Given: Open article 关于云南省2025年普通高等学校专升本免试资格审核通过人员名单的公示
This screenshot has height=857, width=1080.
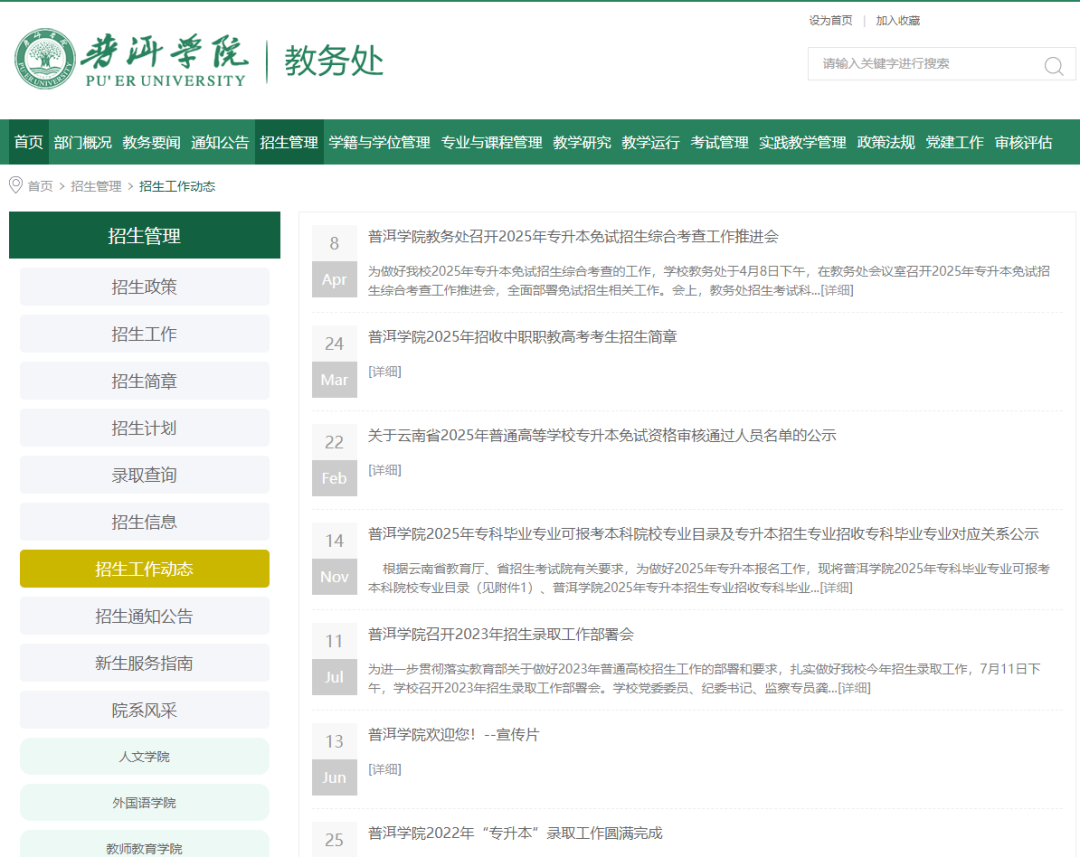Looking at the screenshot, I should coord(602,435).
